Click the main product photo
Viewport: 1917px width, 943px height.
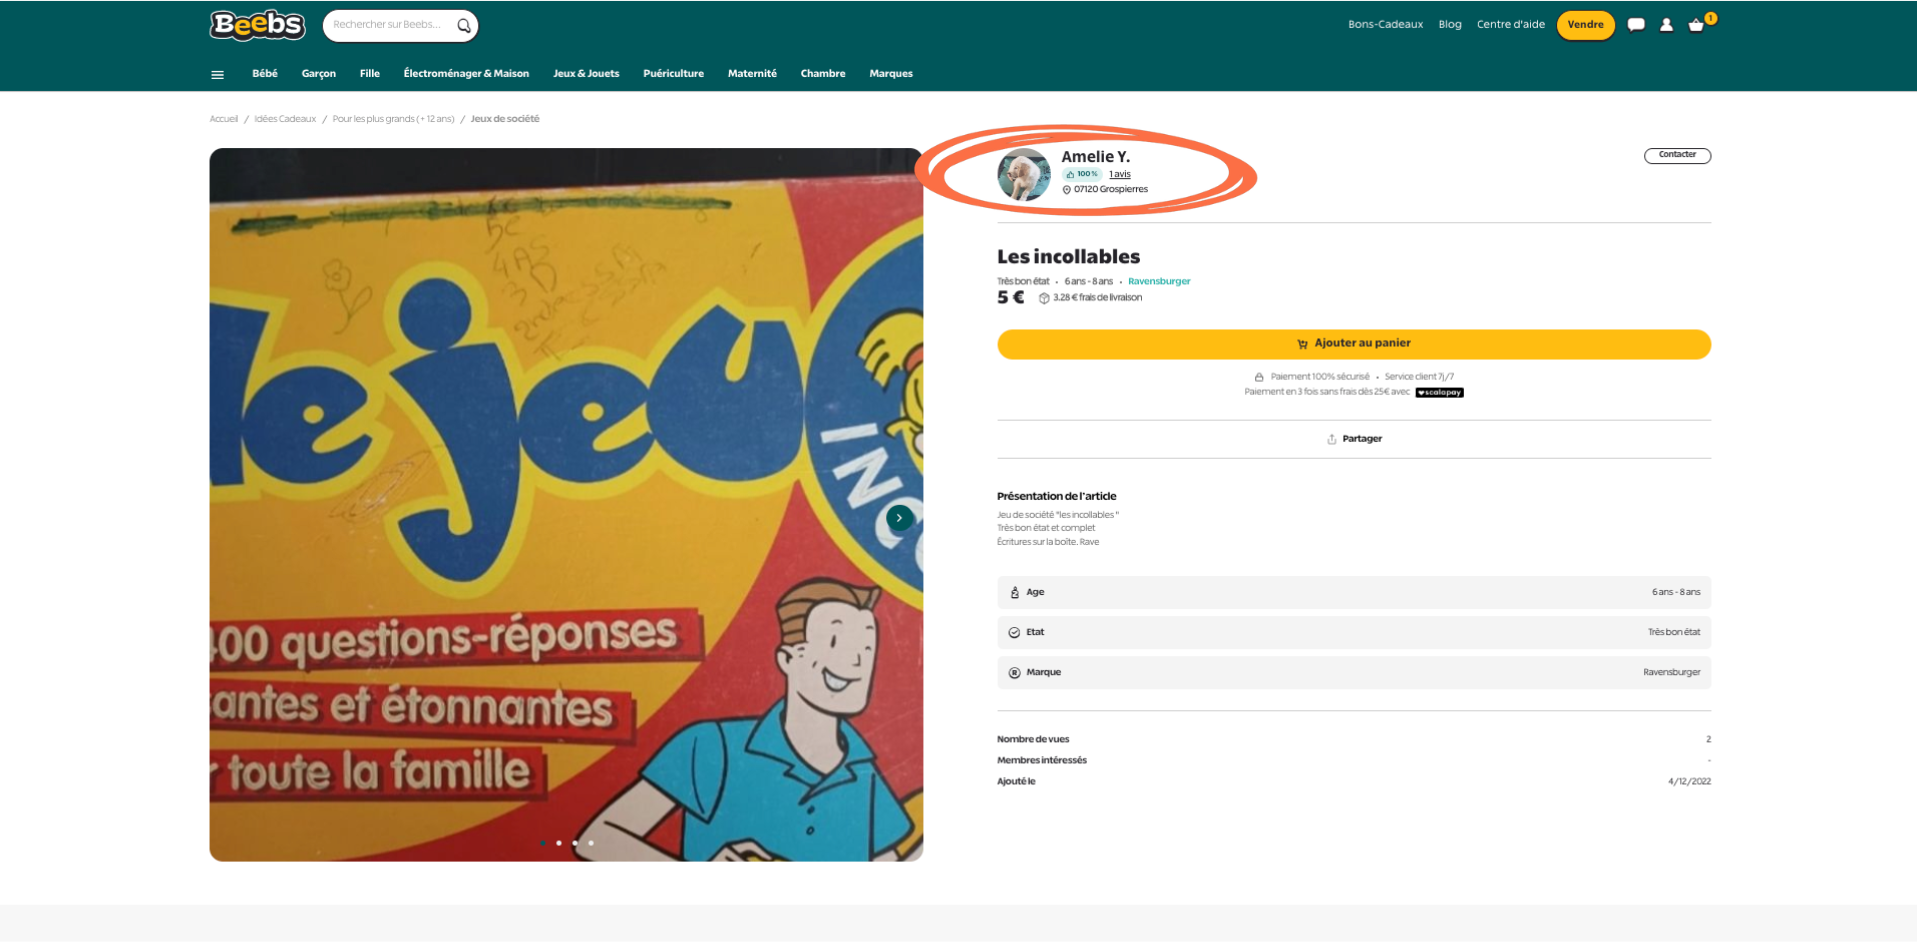[x=566, y=505]
